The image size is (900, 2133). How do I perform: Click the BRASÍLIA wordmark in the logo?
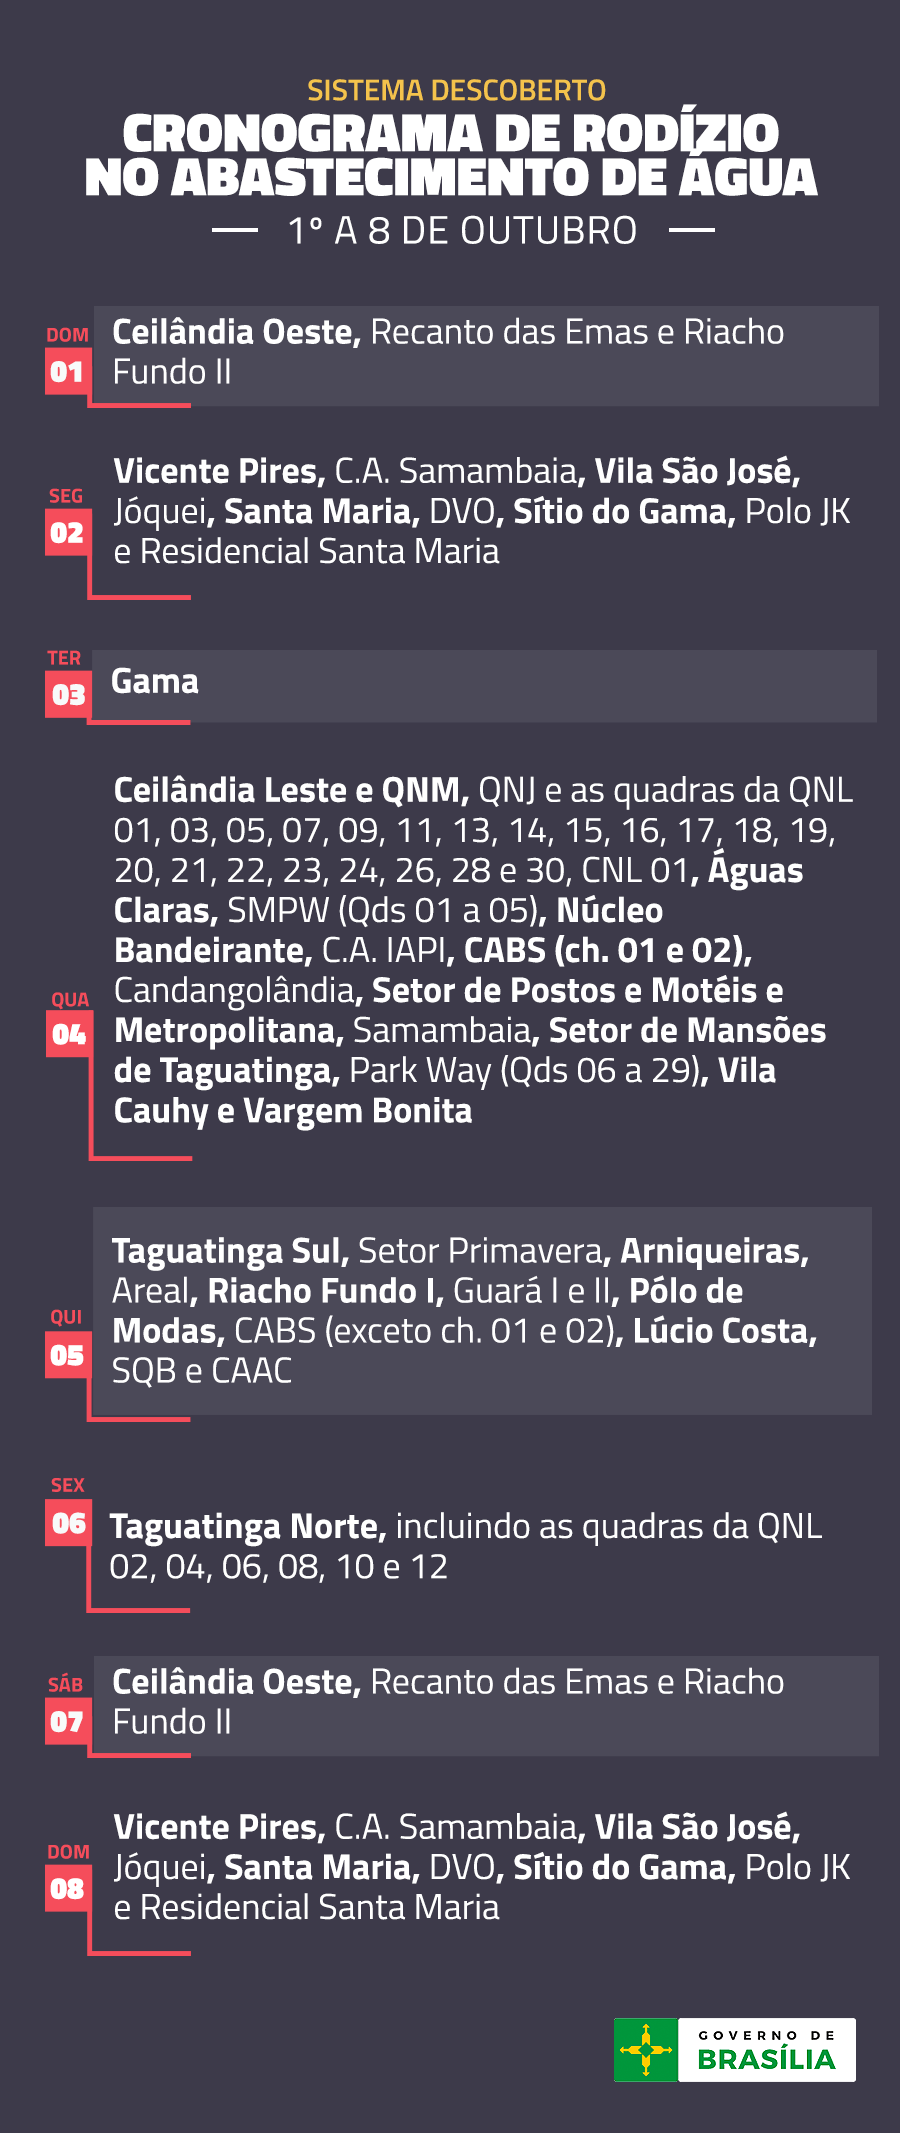click(766, 2060)
